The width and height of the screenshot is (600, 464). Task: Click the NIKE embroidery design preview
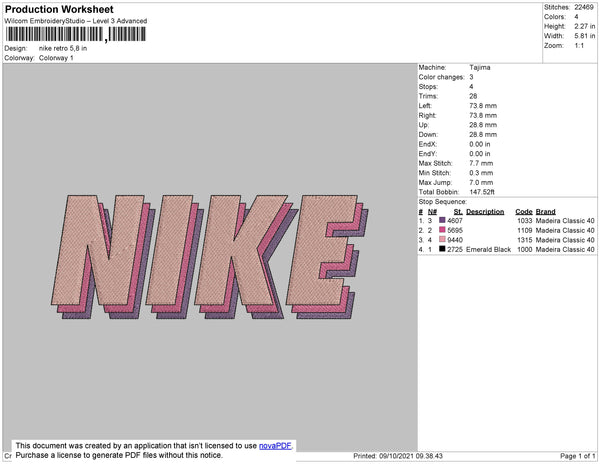click(x=210, y=257)
